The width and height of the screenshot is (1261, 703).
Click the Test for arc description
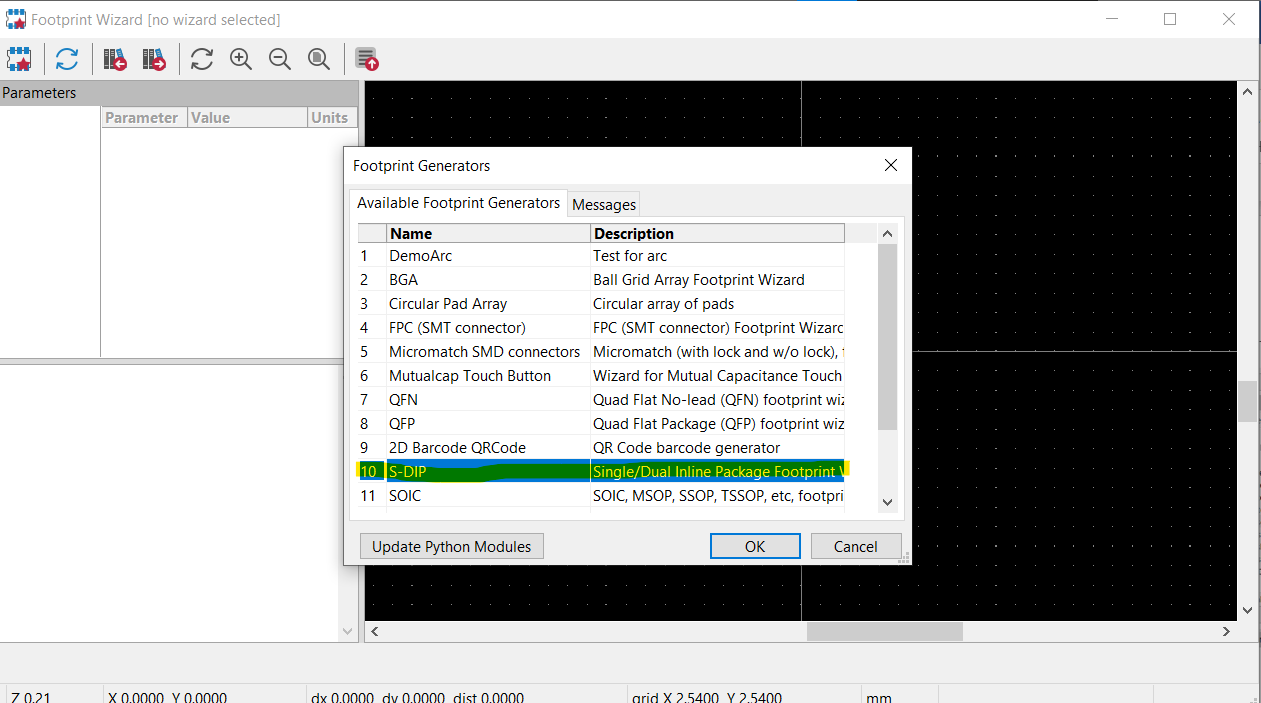click(630, 255)
